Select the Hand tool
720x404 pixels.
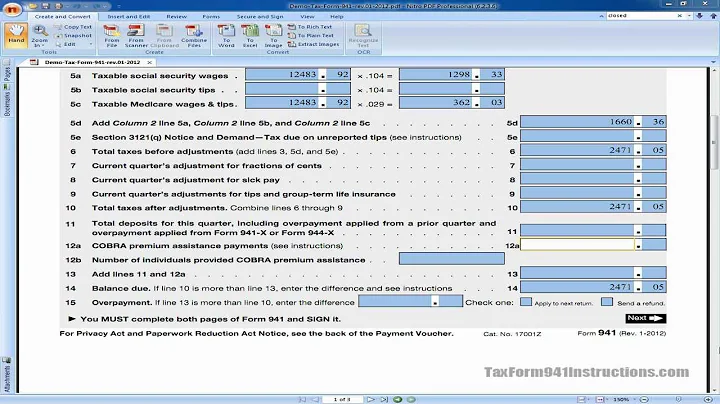16,35
